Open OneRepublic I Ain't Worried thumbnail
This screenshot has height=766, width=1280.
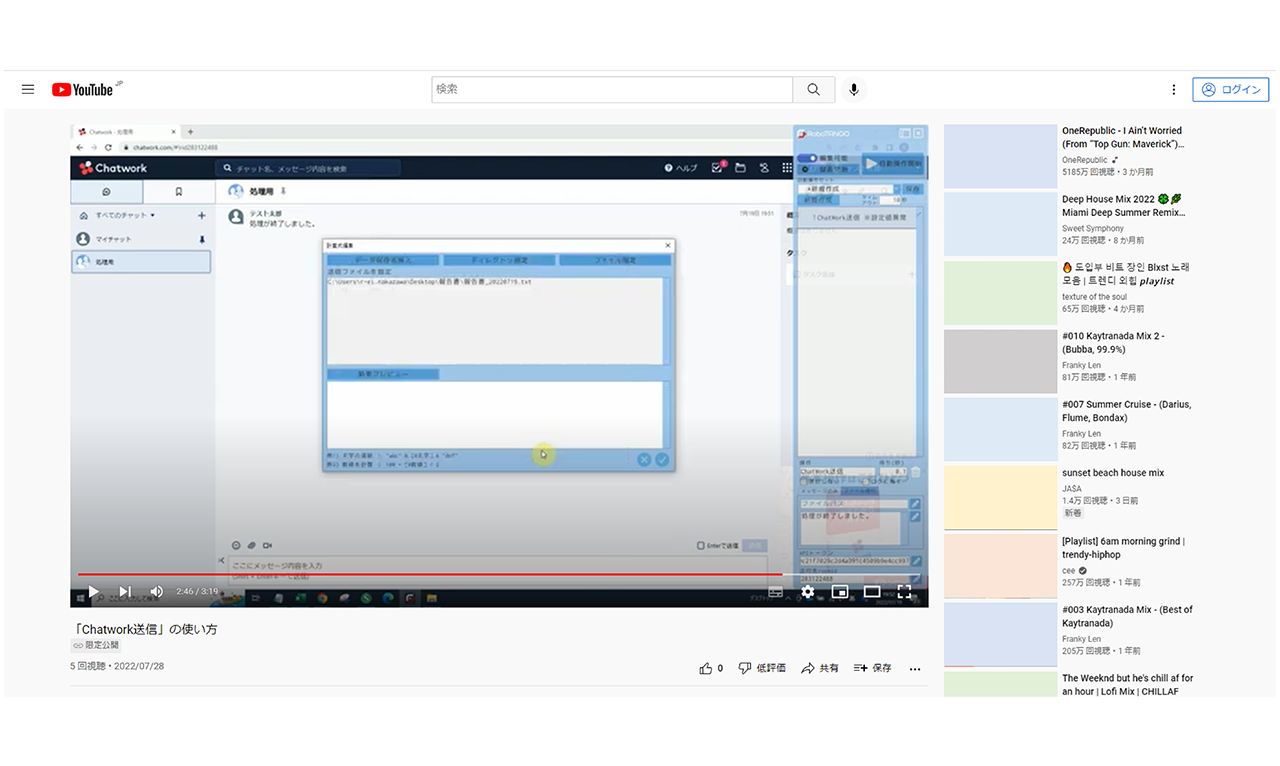[x=1000, y=156]
